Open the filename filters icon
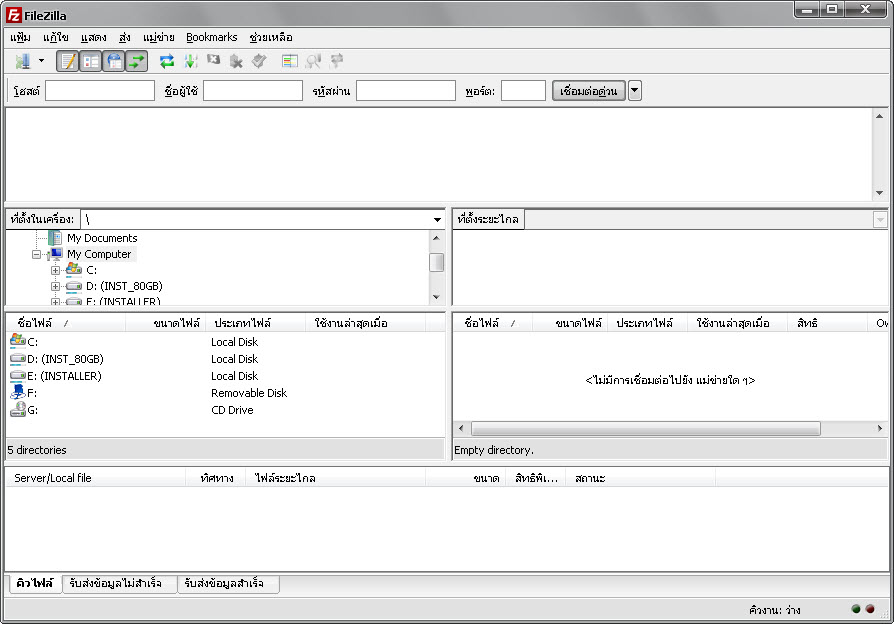The image size is (894, 624). click(x=290, y=62)
